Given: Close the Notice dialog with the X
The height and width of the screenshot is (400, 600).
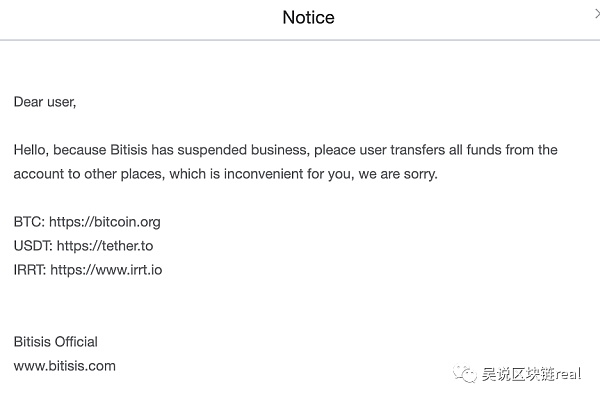Looking at the screenshot, I should pyautogui.click(x=597, y=14).
